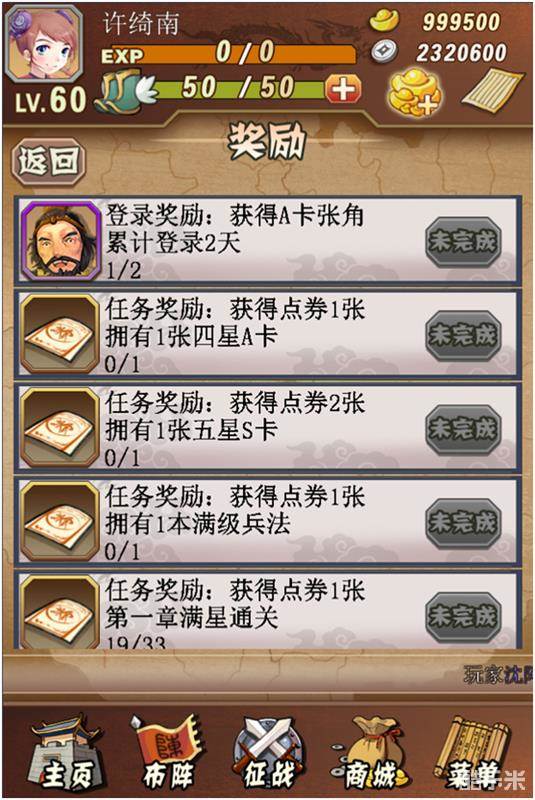Click 未完成 for max-level 兵法 task
The width and height of the screenshot is (535, 800).
[463, 522]
